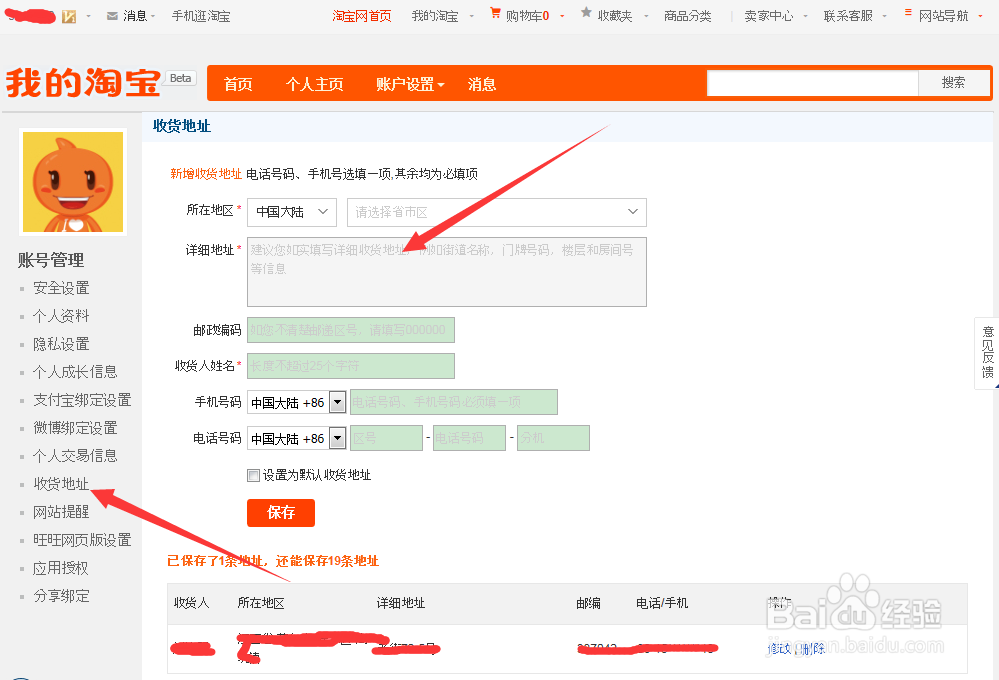Image resolution: width=999 pixels, height=680 pixels.
Task: Open 购物车 link in top bar
Action: point(528,16)
